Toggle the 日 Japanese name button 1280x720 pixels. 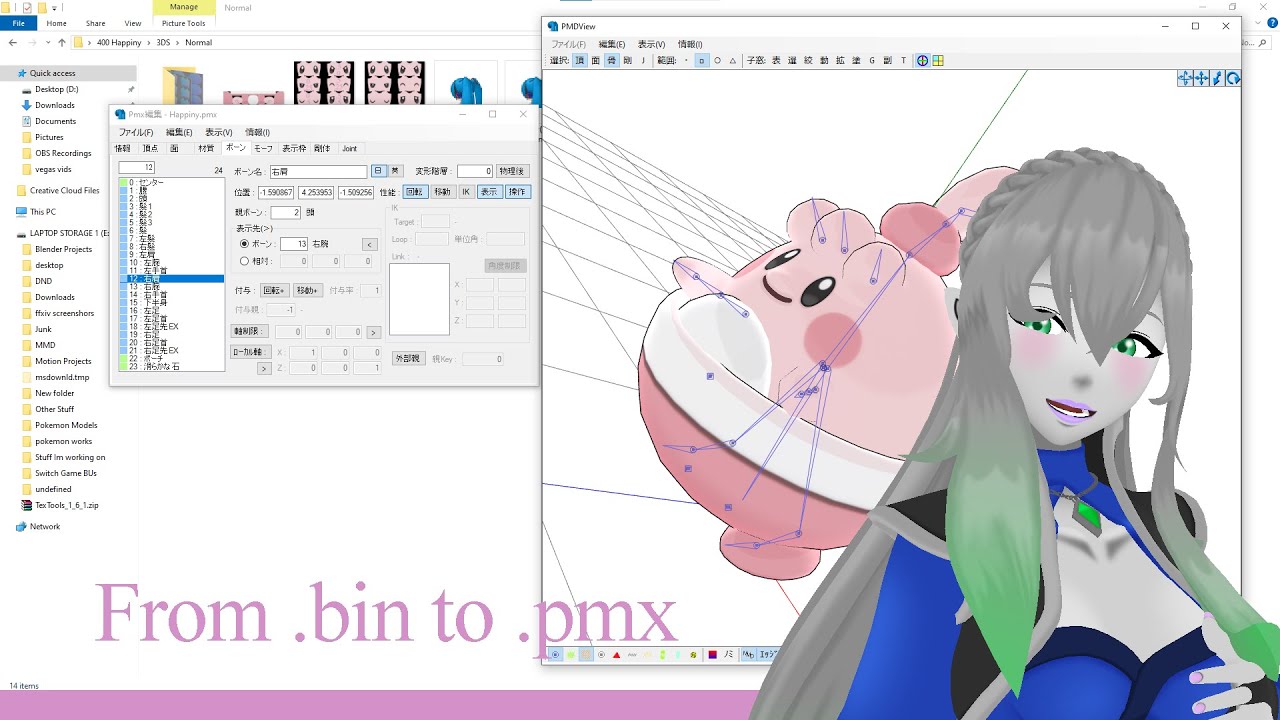coord(378,171)
